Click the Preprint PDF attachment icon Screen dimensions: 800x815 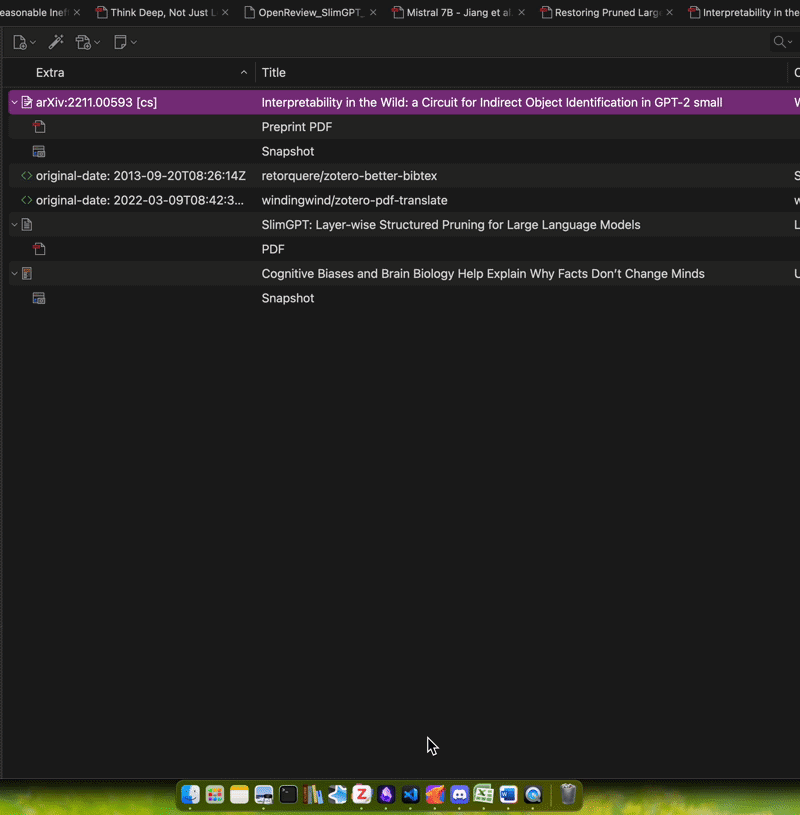point(39,127)
